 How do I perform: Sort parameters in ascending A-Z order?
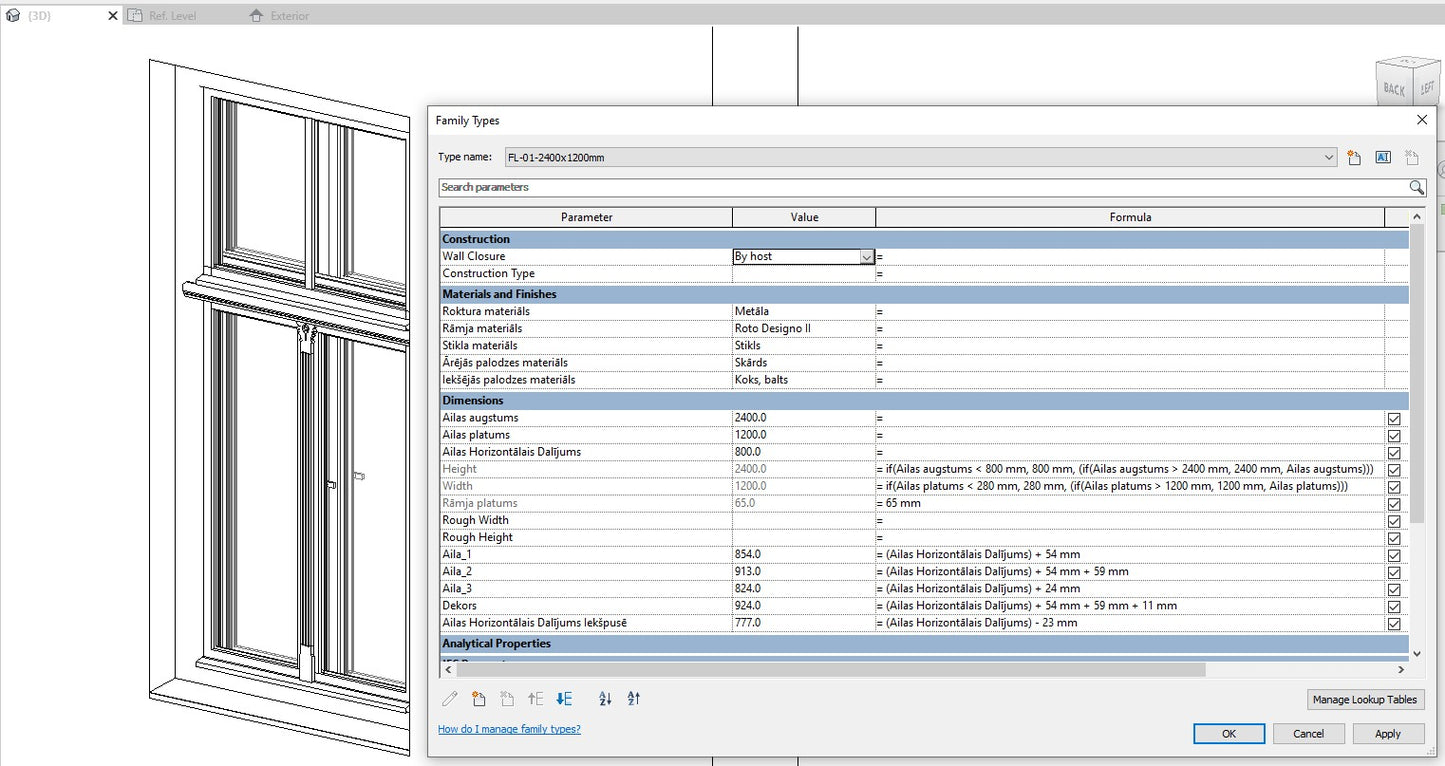[605, 699]
